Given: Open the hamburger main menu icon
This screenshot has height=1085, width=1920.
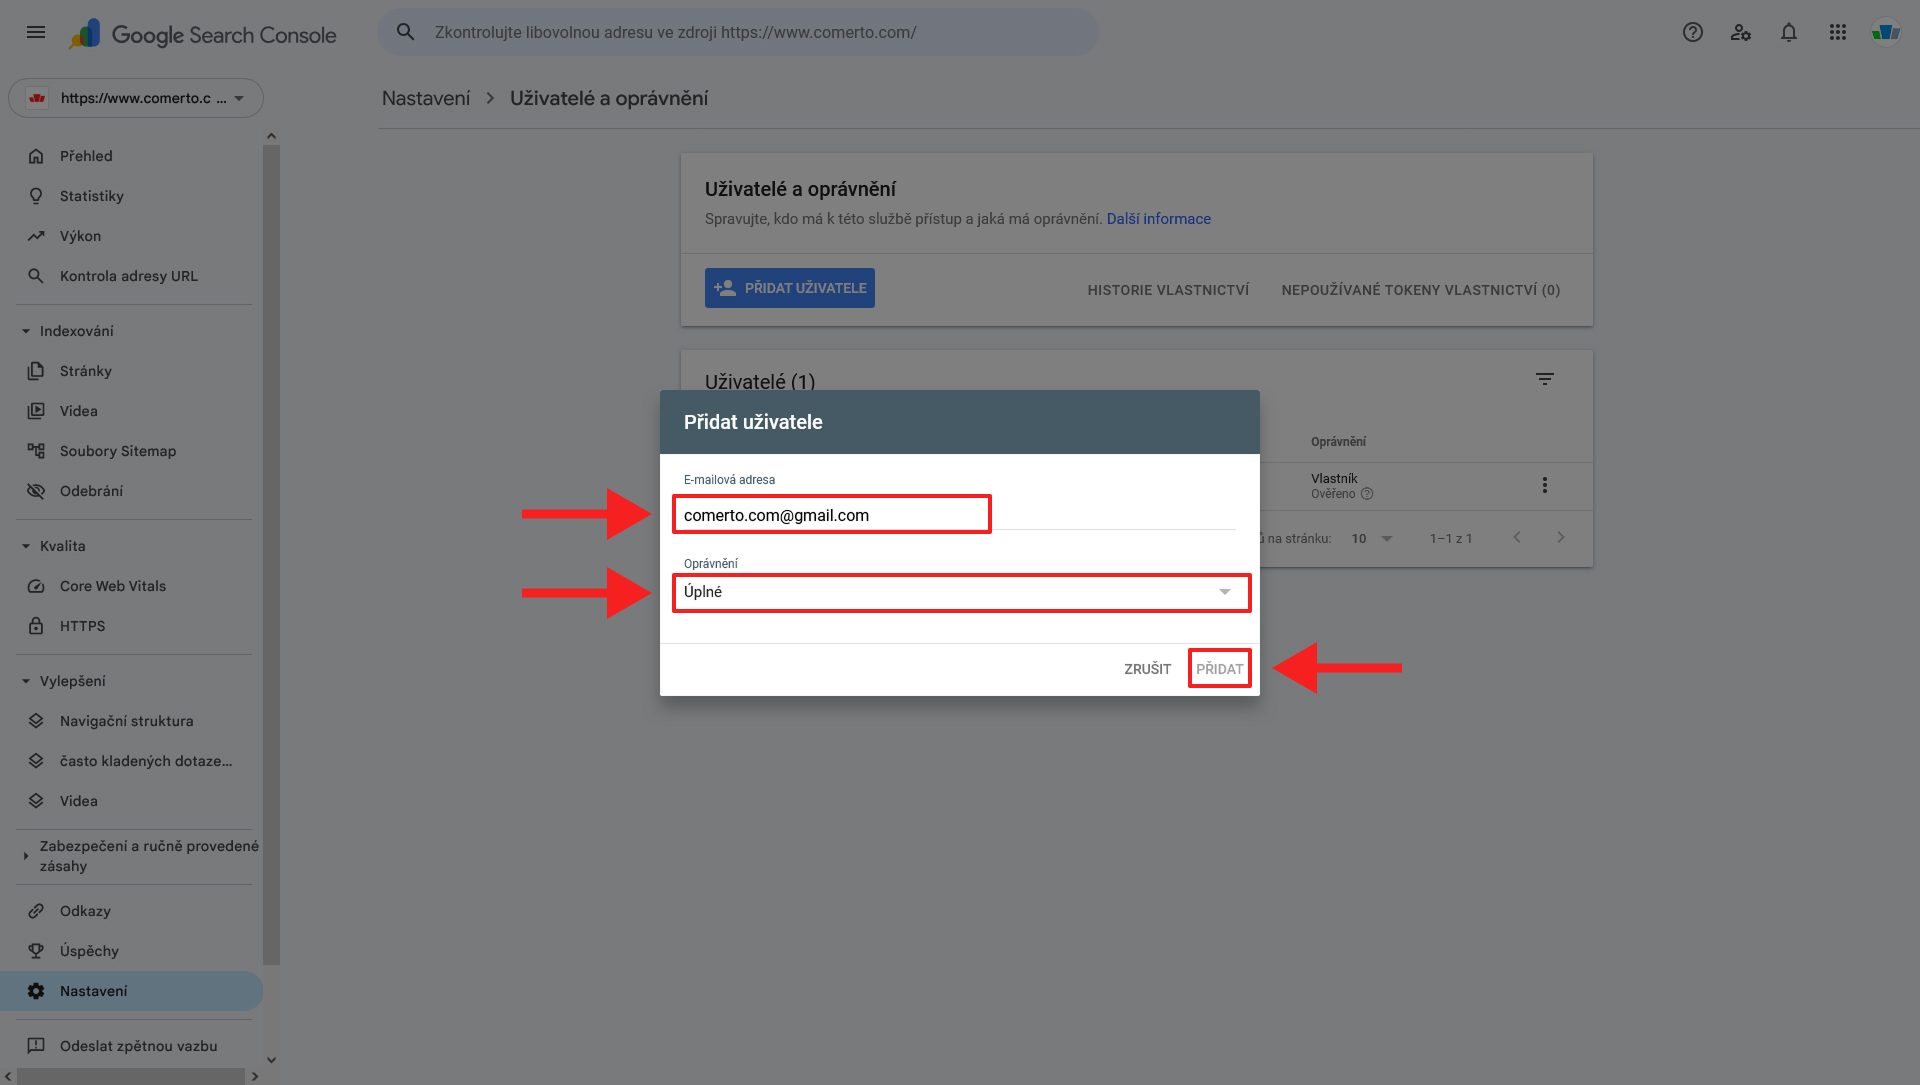Looking at the screenshot, I should pyautogui.click(x=36, y=32).
